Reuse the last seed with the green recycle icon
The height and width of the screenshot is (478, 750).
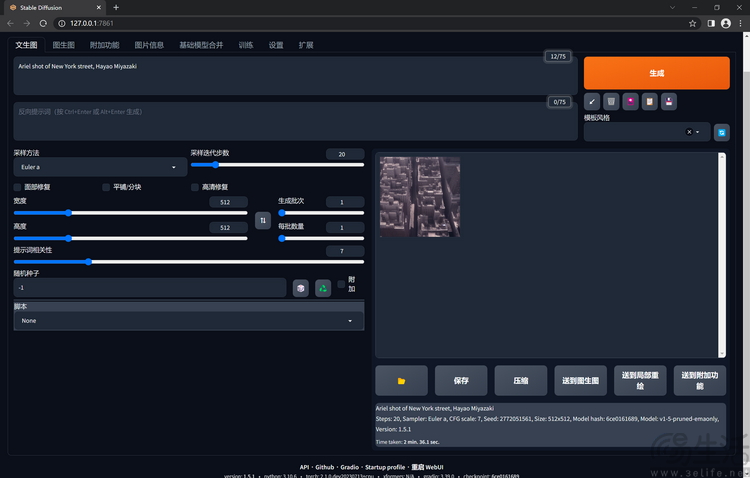(x=323, y=288)
